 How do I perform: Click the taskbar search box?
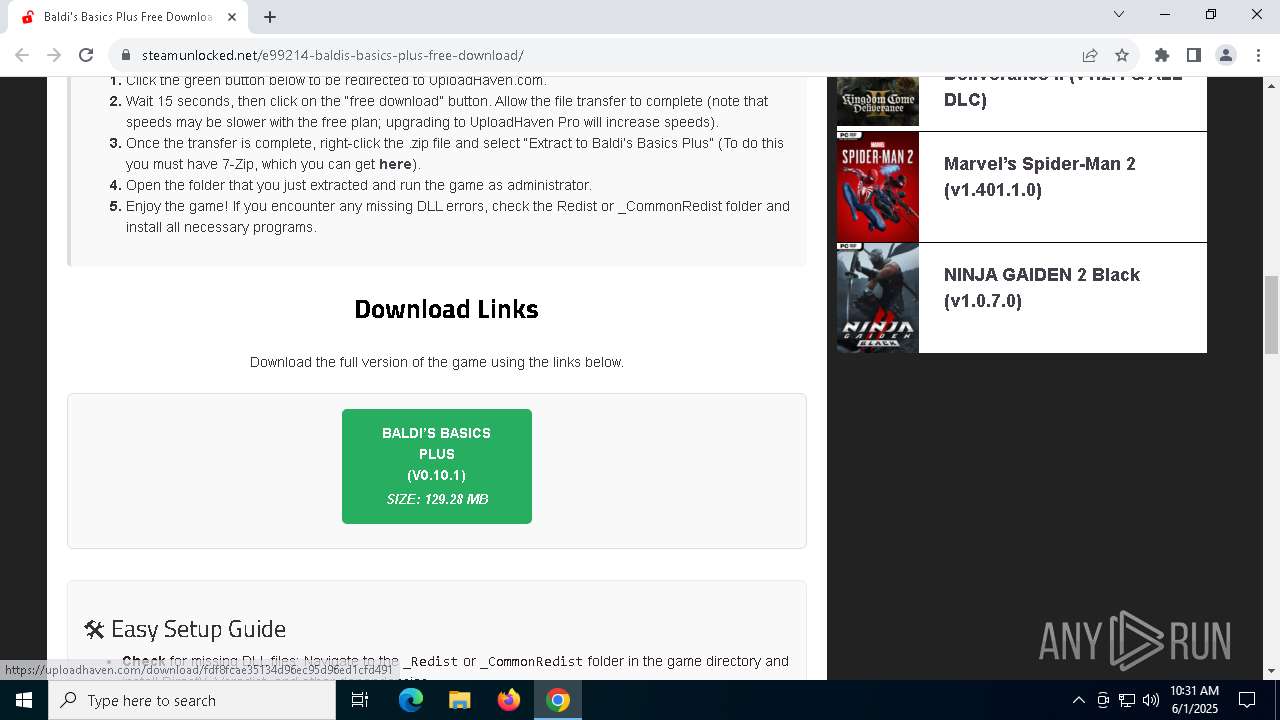(192, 700)
